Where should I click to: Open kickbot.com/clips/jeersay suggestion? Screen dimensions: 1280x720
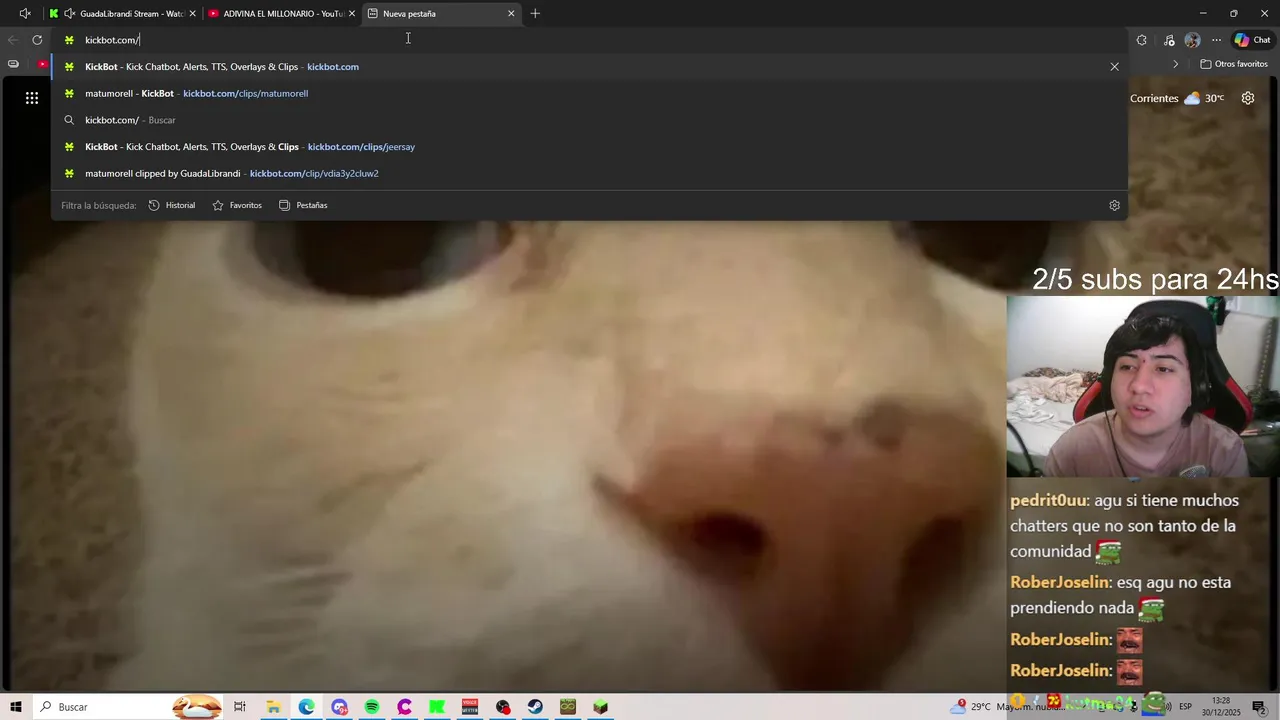[590, 147]
